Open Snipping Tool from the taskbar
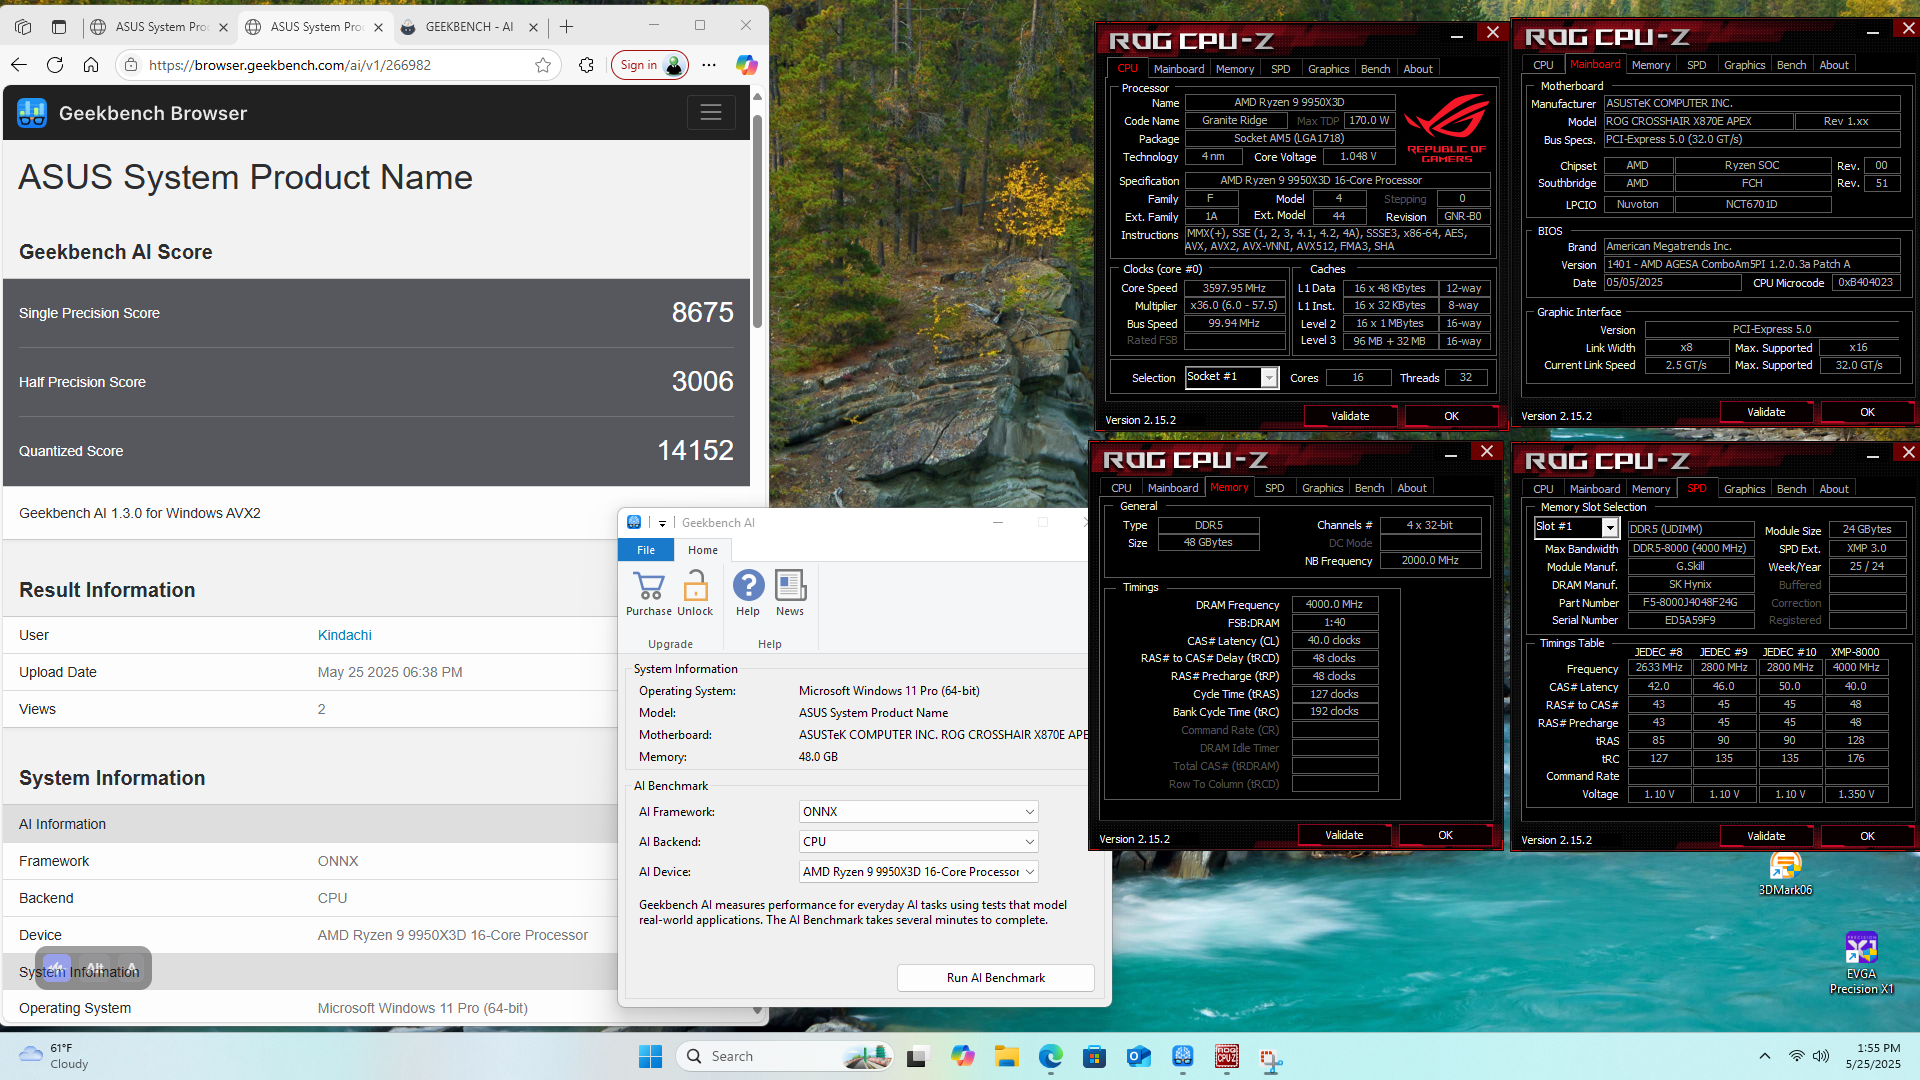This screenshot has width=1920, height=1080. [1271, 1058]
